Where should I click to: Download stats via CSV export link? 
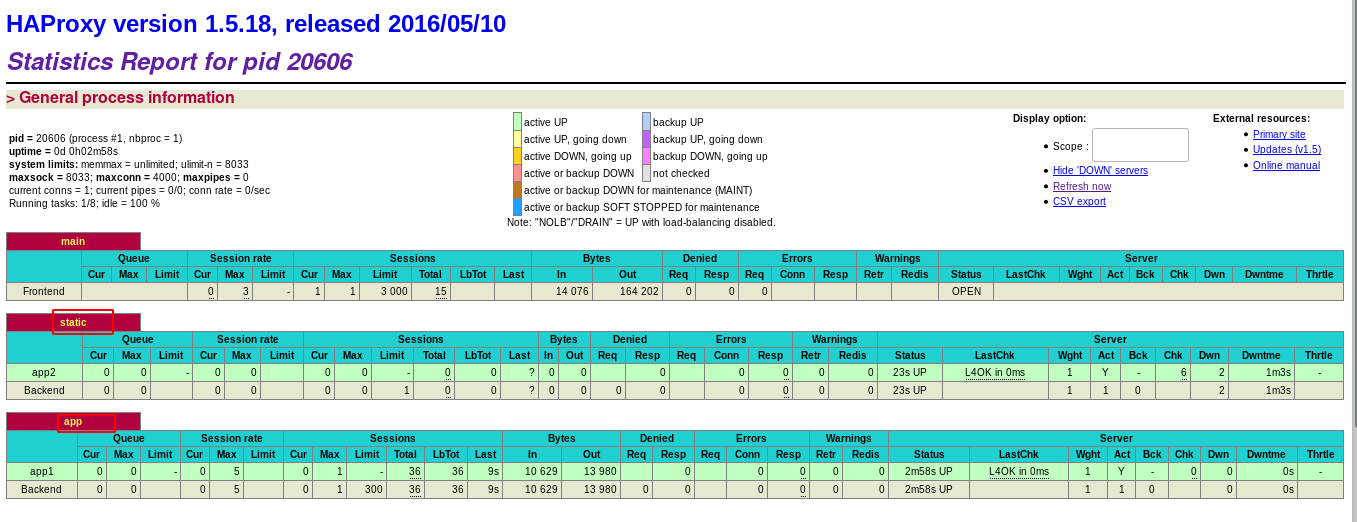point(1079,201)
